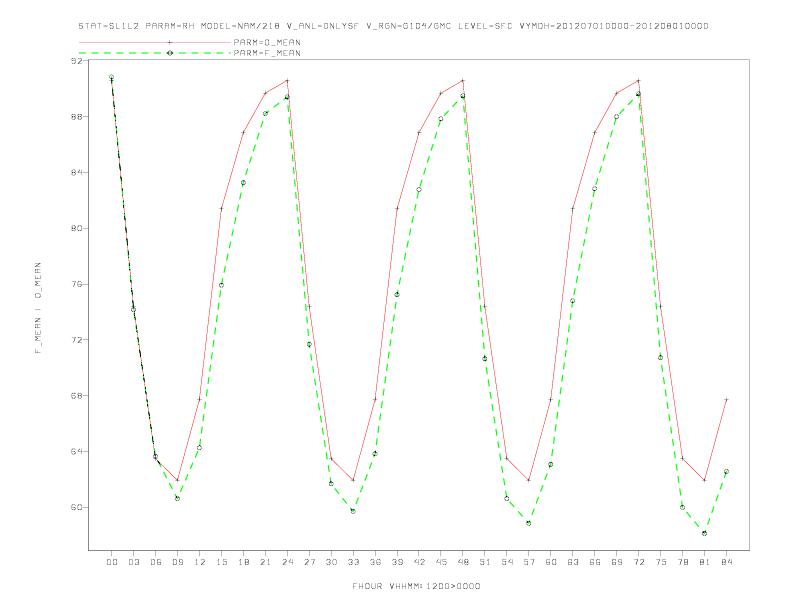Image resolution: width=792 pixels, height=612 pixels.
Task: Click the green F_MEAN circle marker above hour 81
Action: point(704,533)
